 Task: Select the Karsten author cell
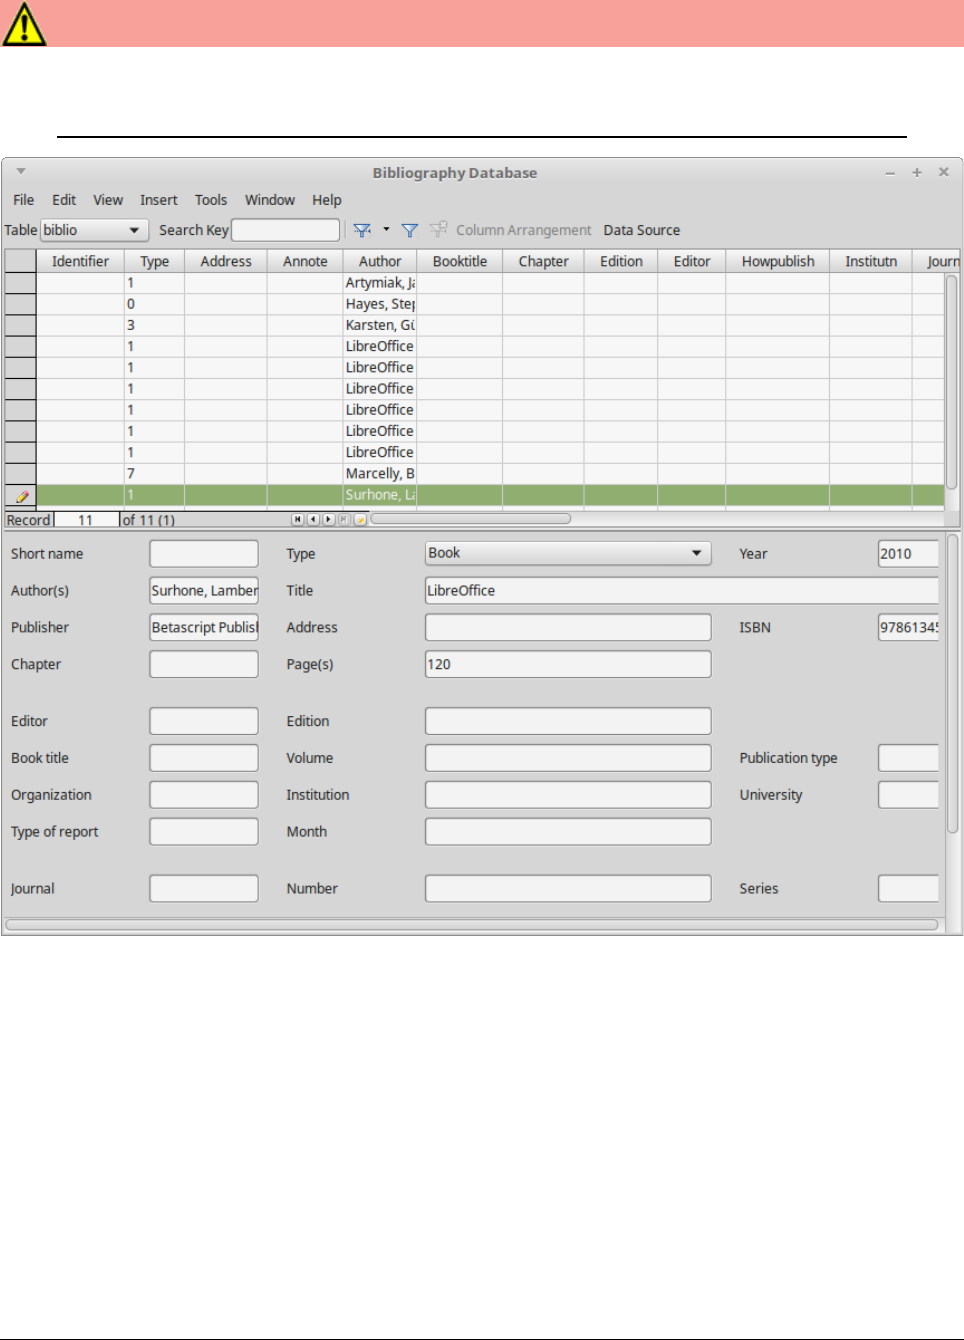click(380, 325)
